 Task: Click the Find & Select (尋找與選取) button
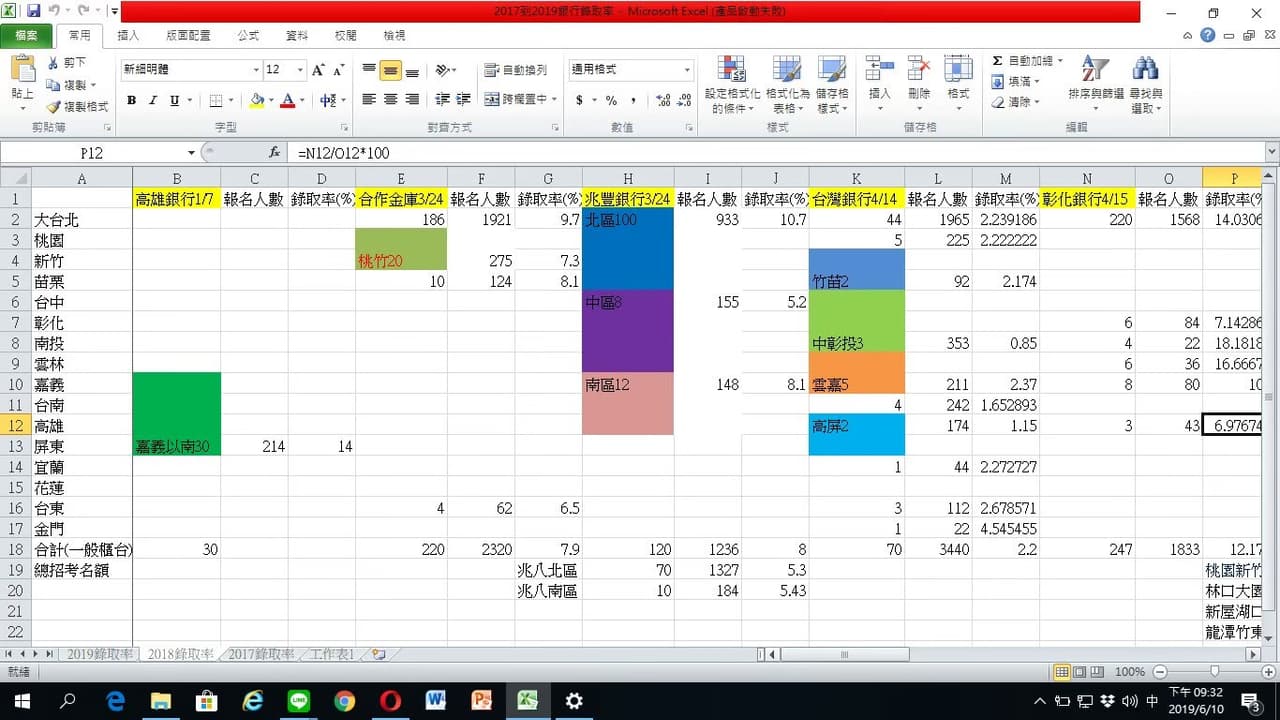click(1146, 84)
